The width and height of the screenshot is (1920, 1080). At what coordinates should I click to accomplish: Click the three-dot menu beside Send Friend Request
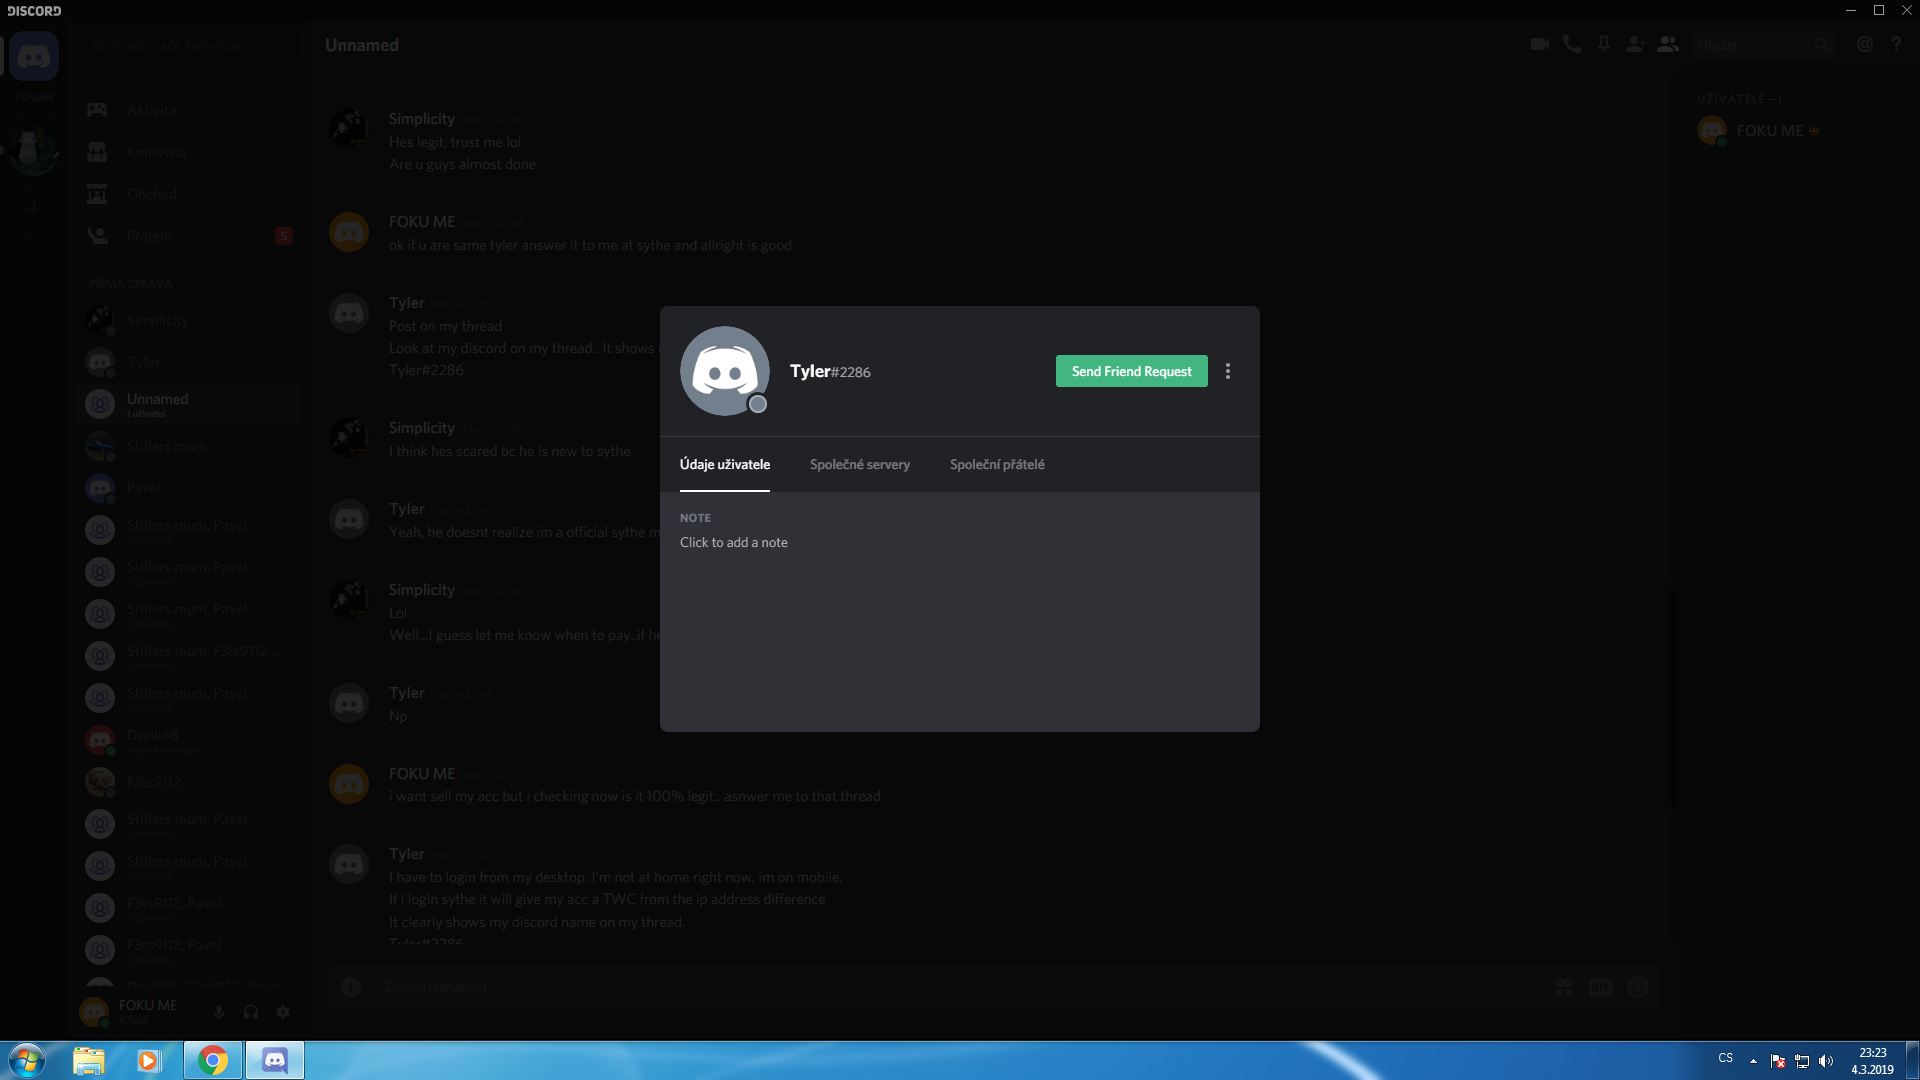click(1228, 371)
